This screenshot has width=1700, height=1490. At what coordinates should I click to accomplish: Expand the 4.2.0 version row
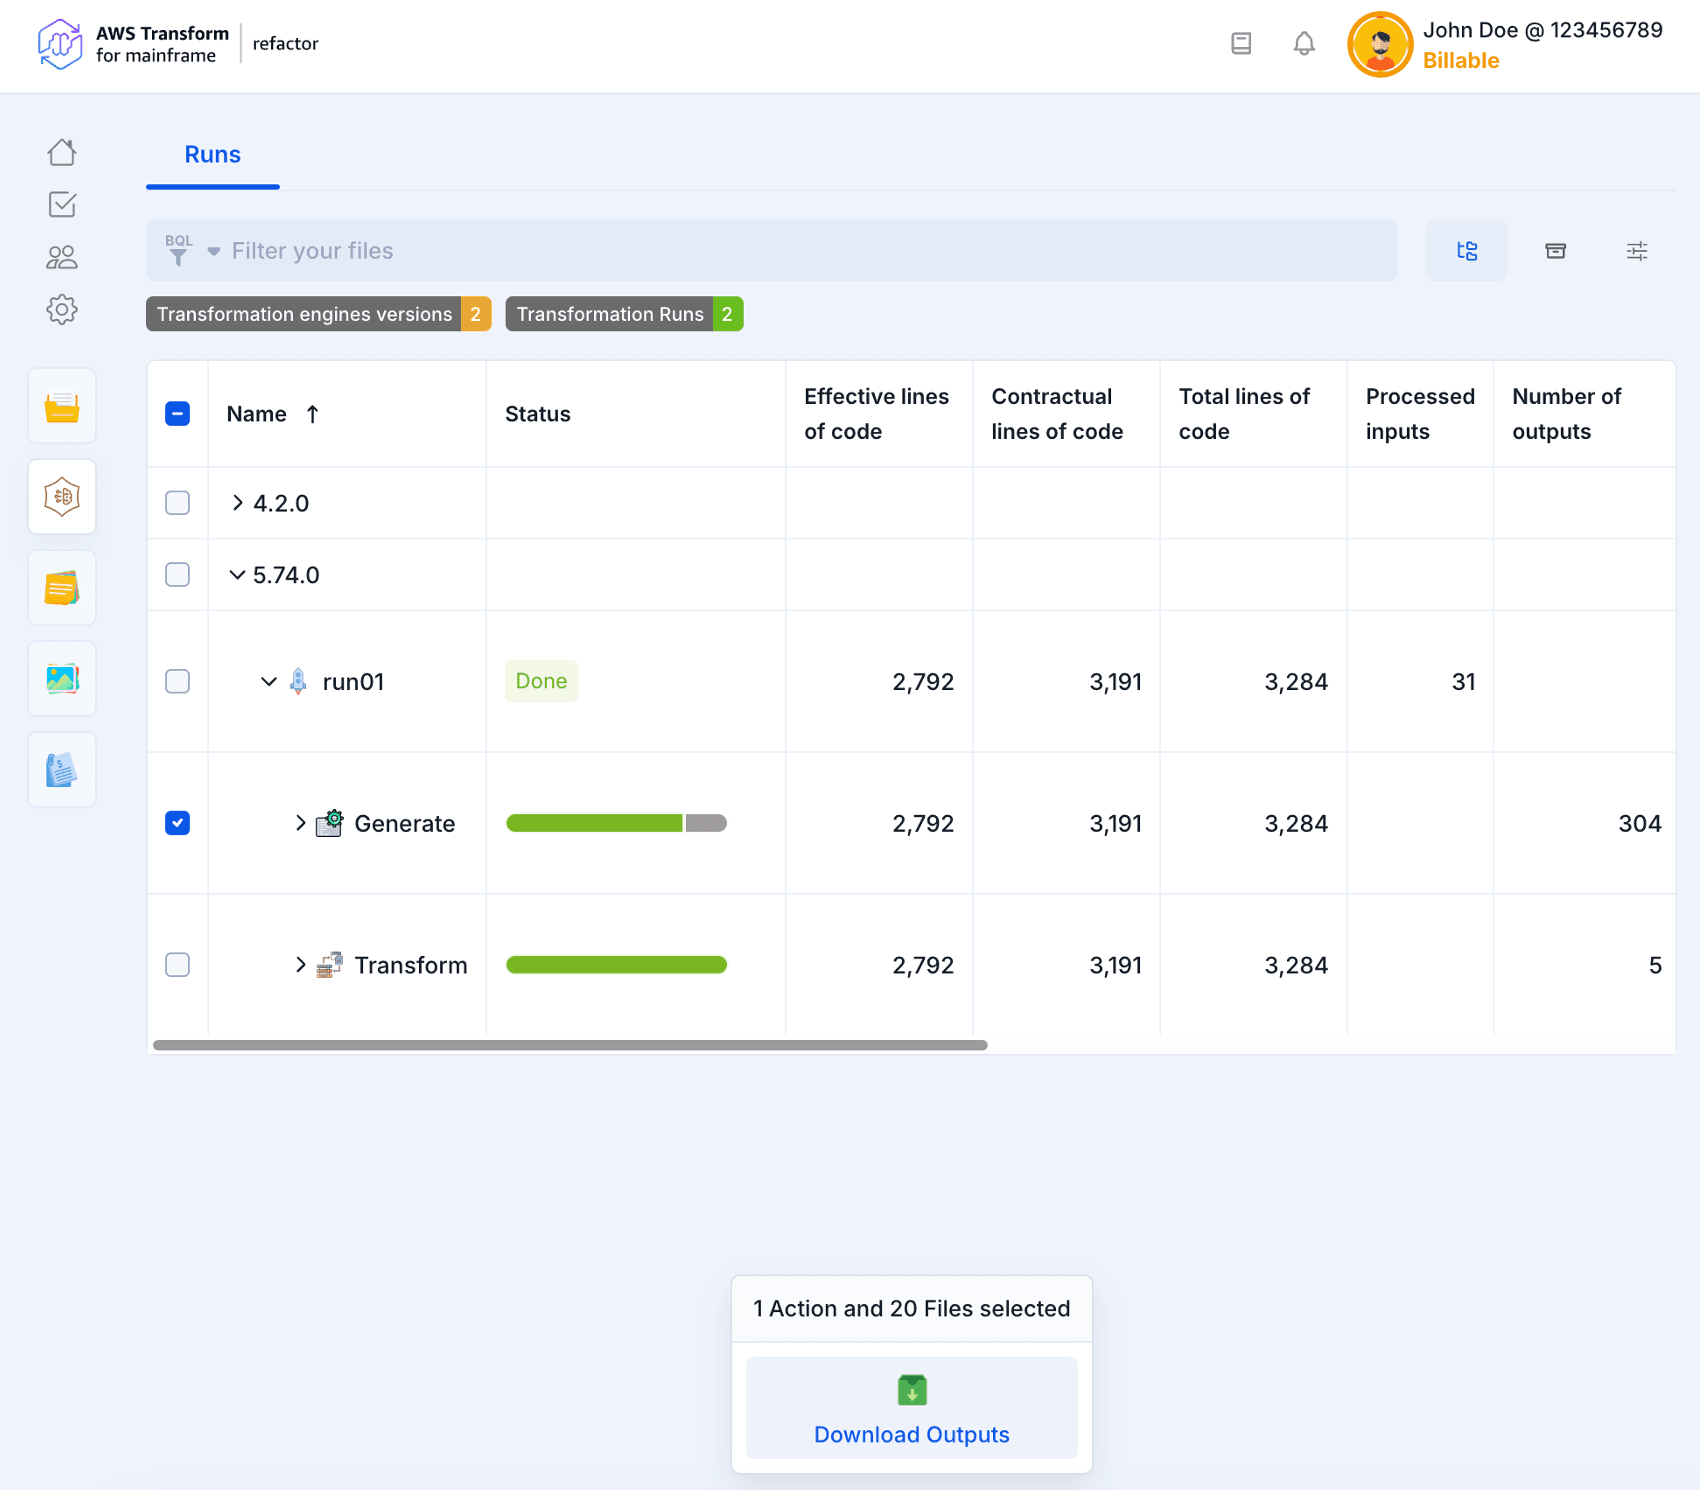point(237,503)
